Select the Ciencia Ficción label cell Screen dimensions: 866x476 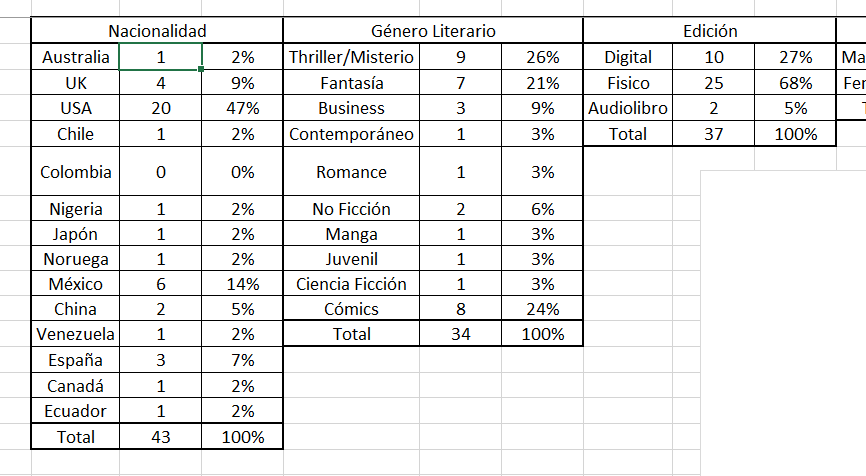(351, 284)
